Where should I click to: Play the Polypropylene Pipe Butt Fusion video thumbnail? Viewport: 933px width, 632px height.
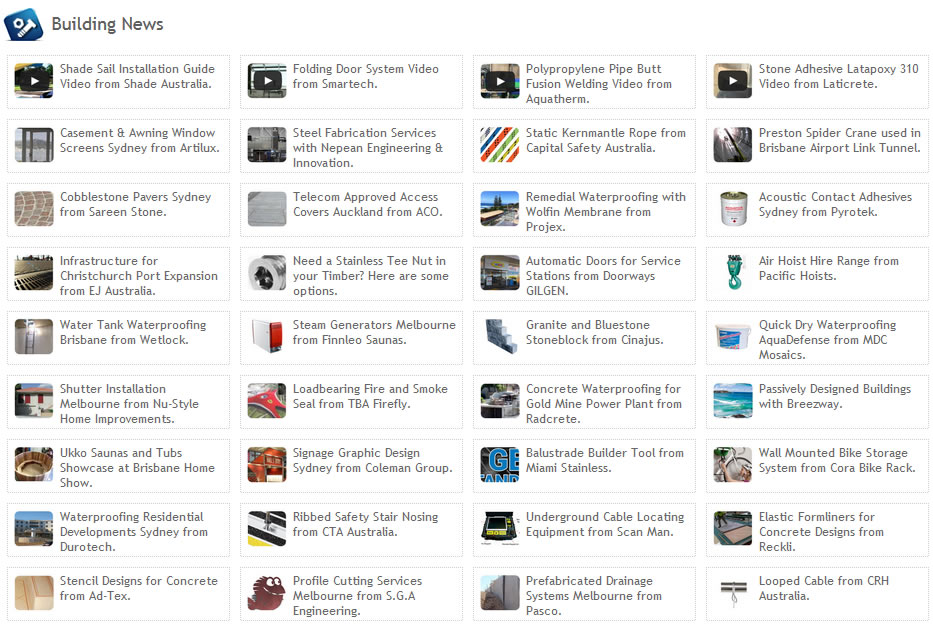coord(500,81)
